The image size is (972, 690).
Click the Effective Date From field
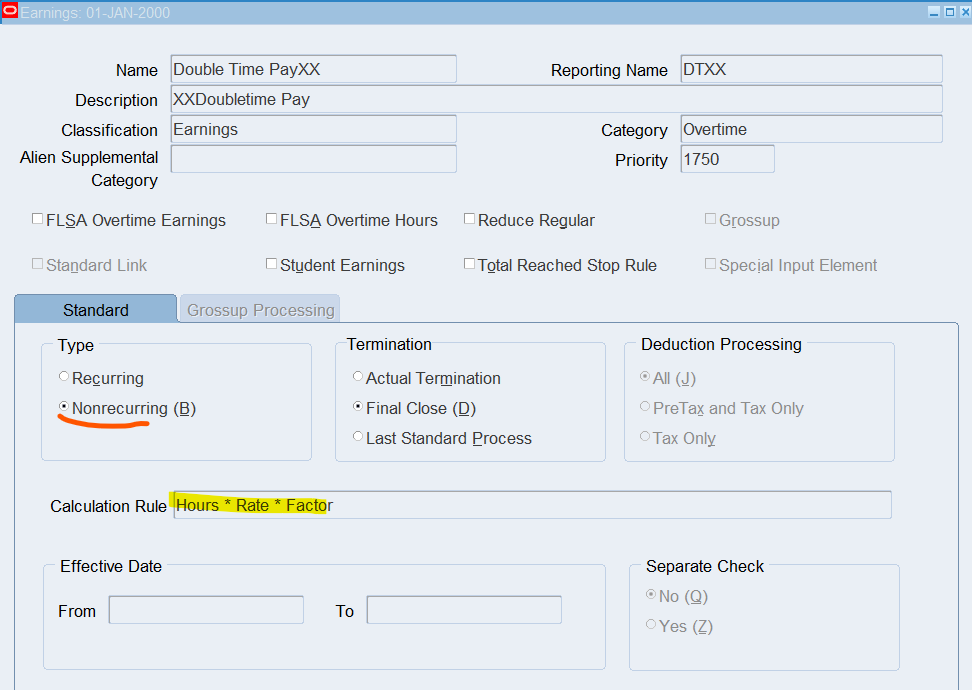point(205,610)
